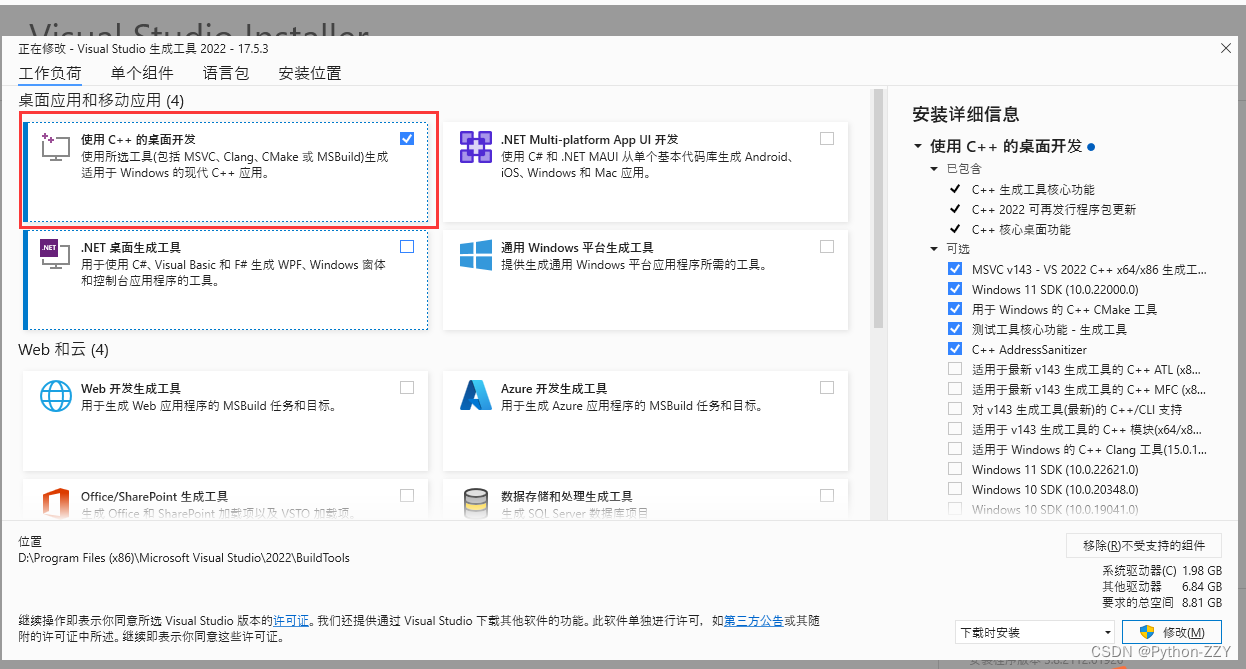Check the 数据存储和处理生成工具 checkbox
1246x669 pixels.
[x=826, y=495]
